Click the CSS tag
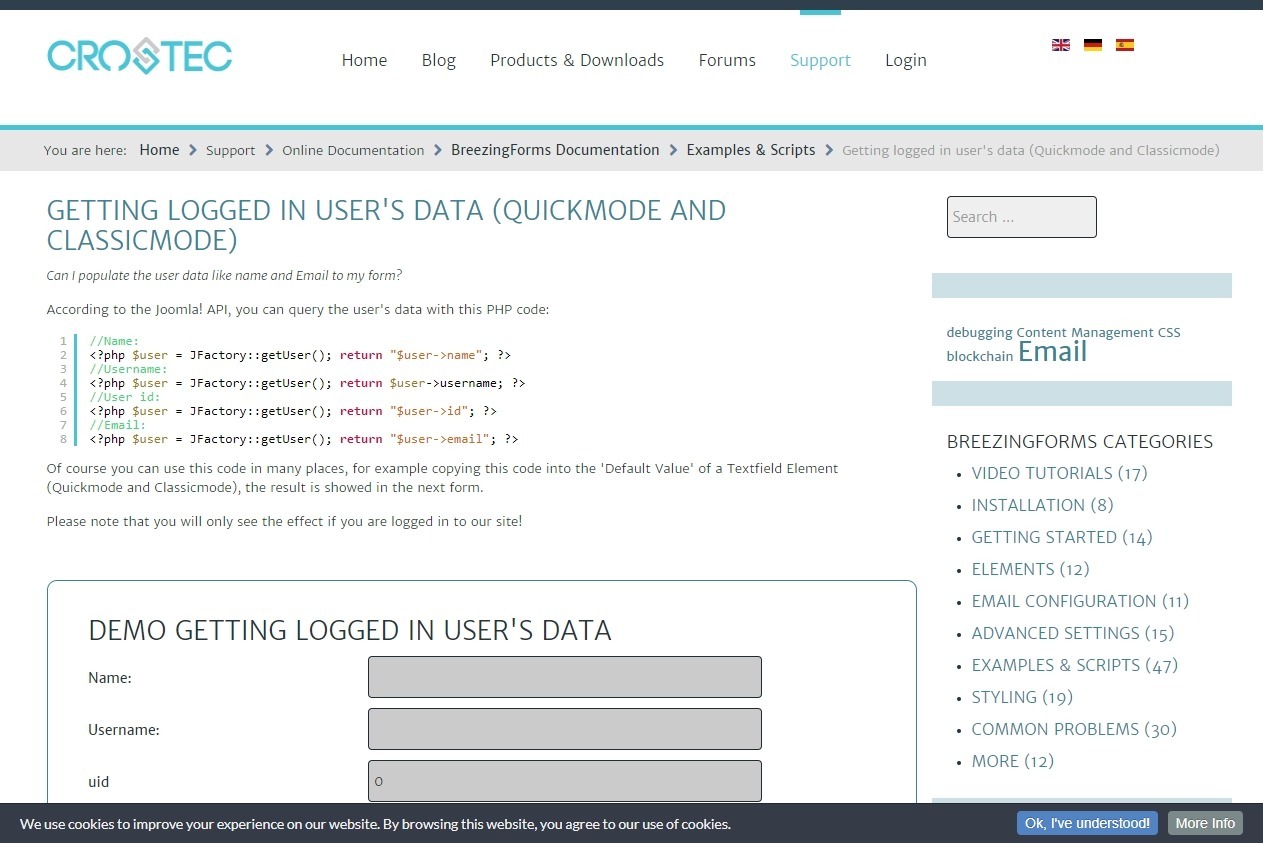The width and height of the screenshot is (1263, 843). tap(1169, 332)
